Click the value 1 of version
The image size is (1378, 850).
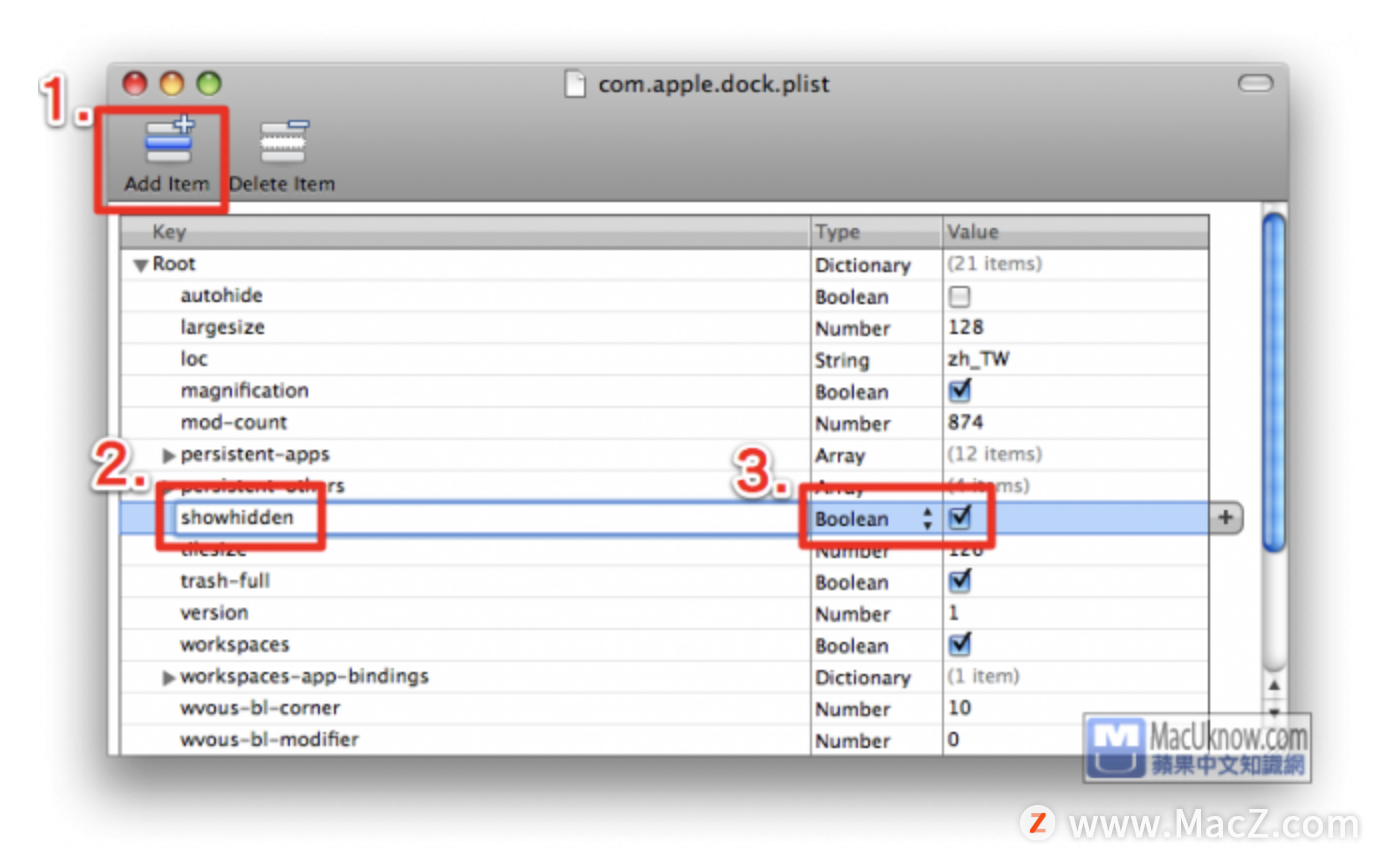(953, 613)
